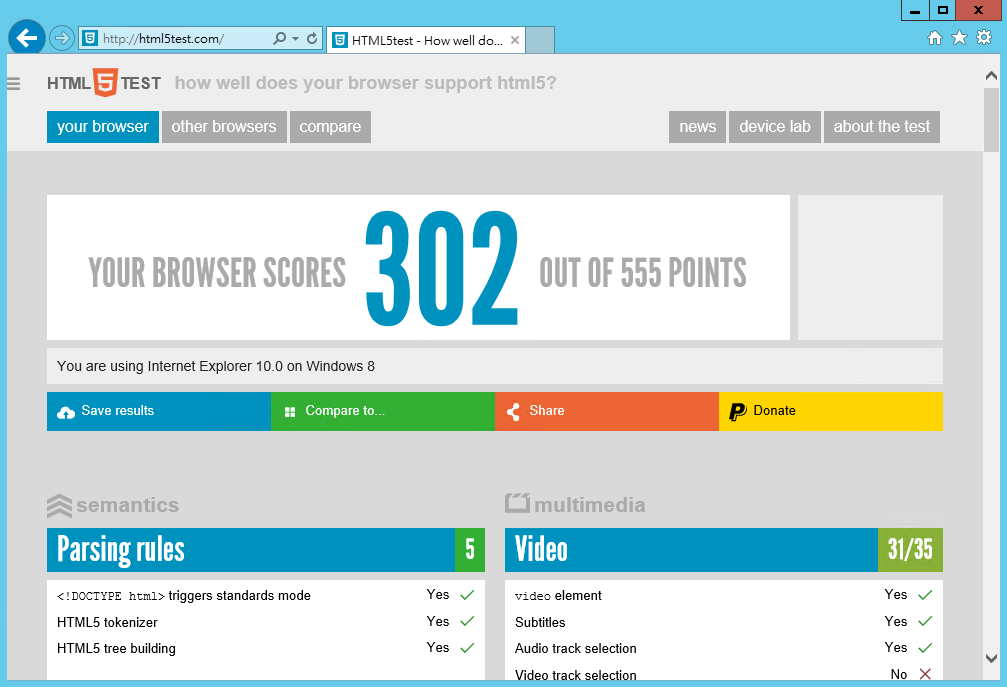Viewport: 1007px width, 687px height.
Task: Click the grid icon on Compare to
Action: pyautogui.click(x=290, y=412)
